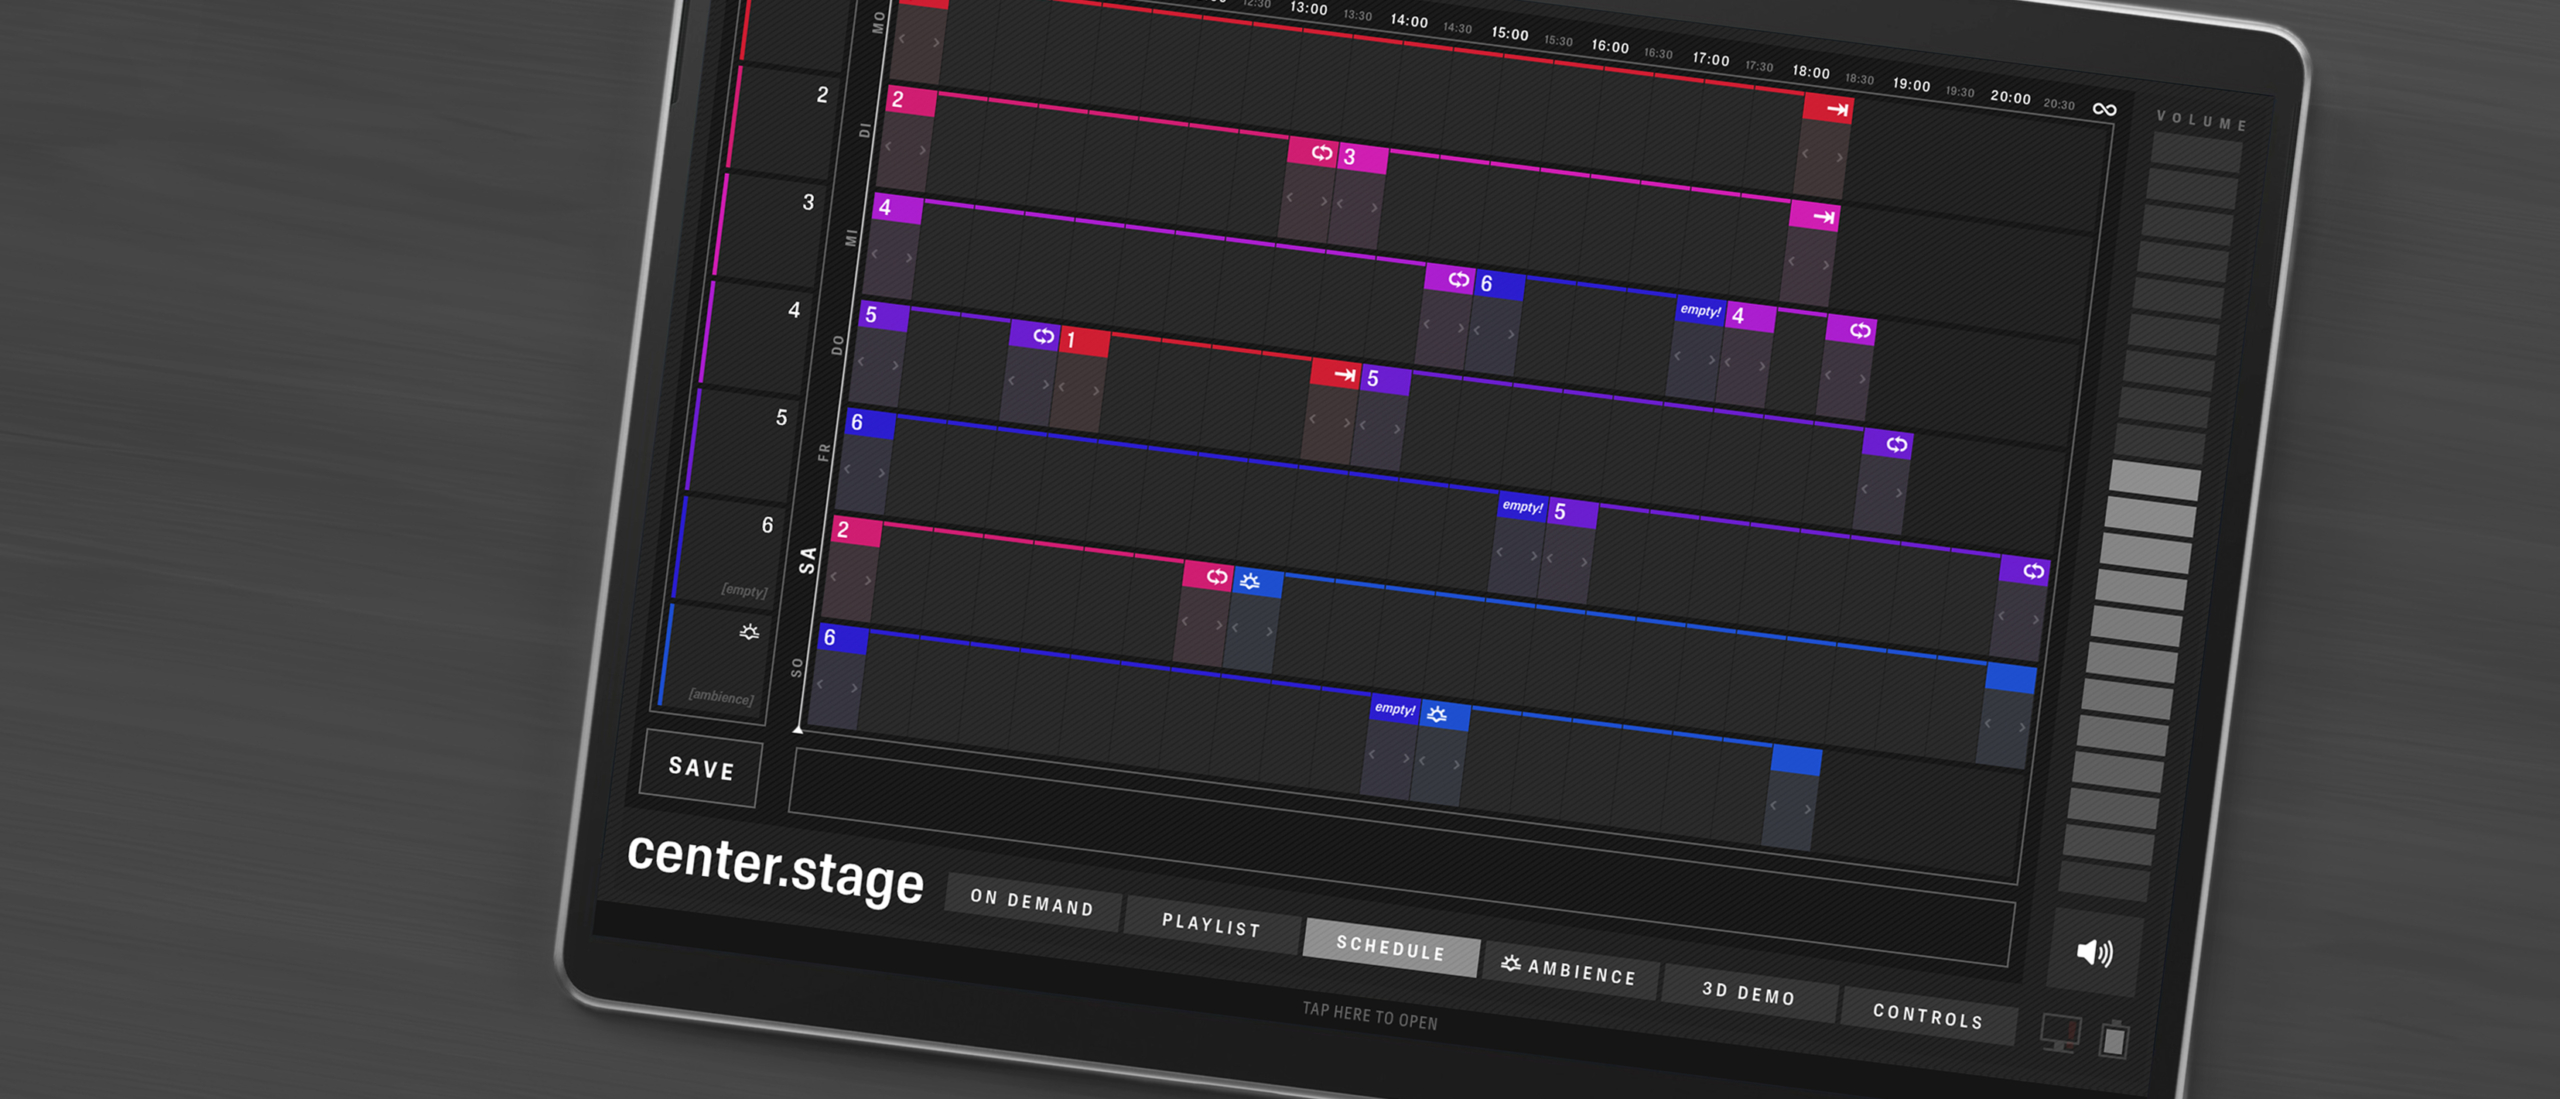The image size is (2560, 1099).
Task: Click the ambience sun block in SO row
Action: [x=1445, y=715]
